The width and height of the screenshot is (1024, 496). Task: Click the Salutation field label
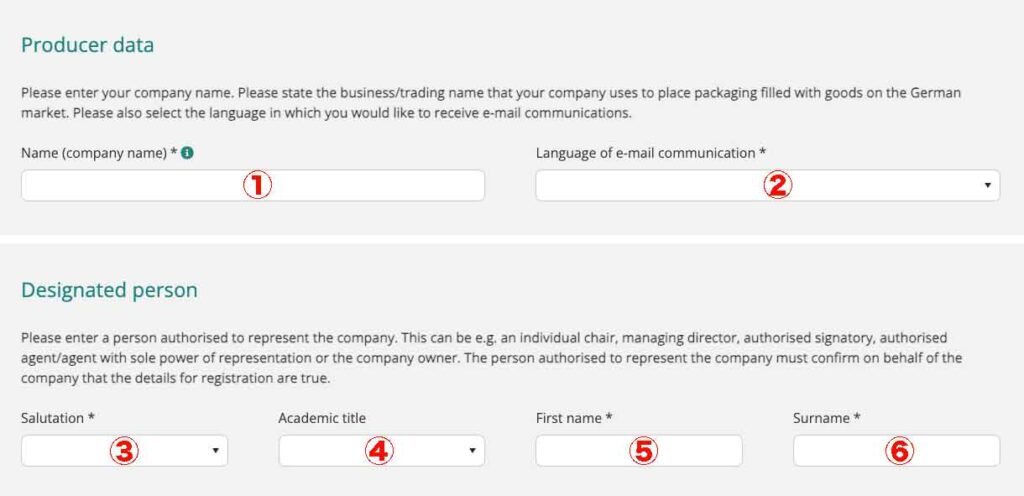(58, 418)
